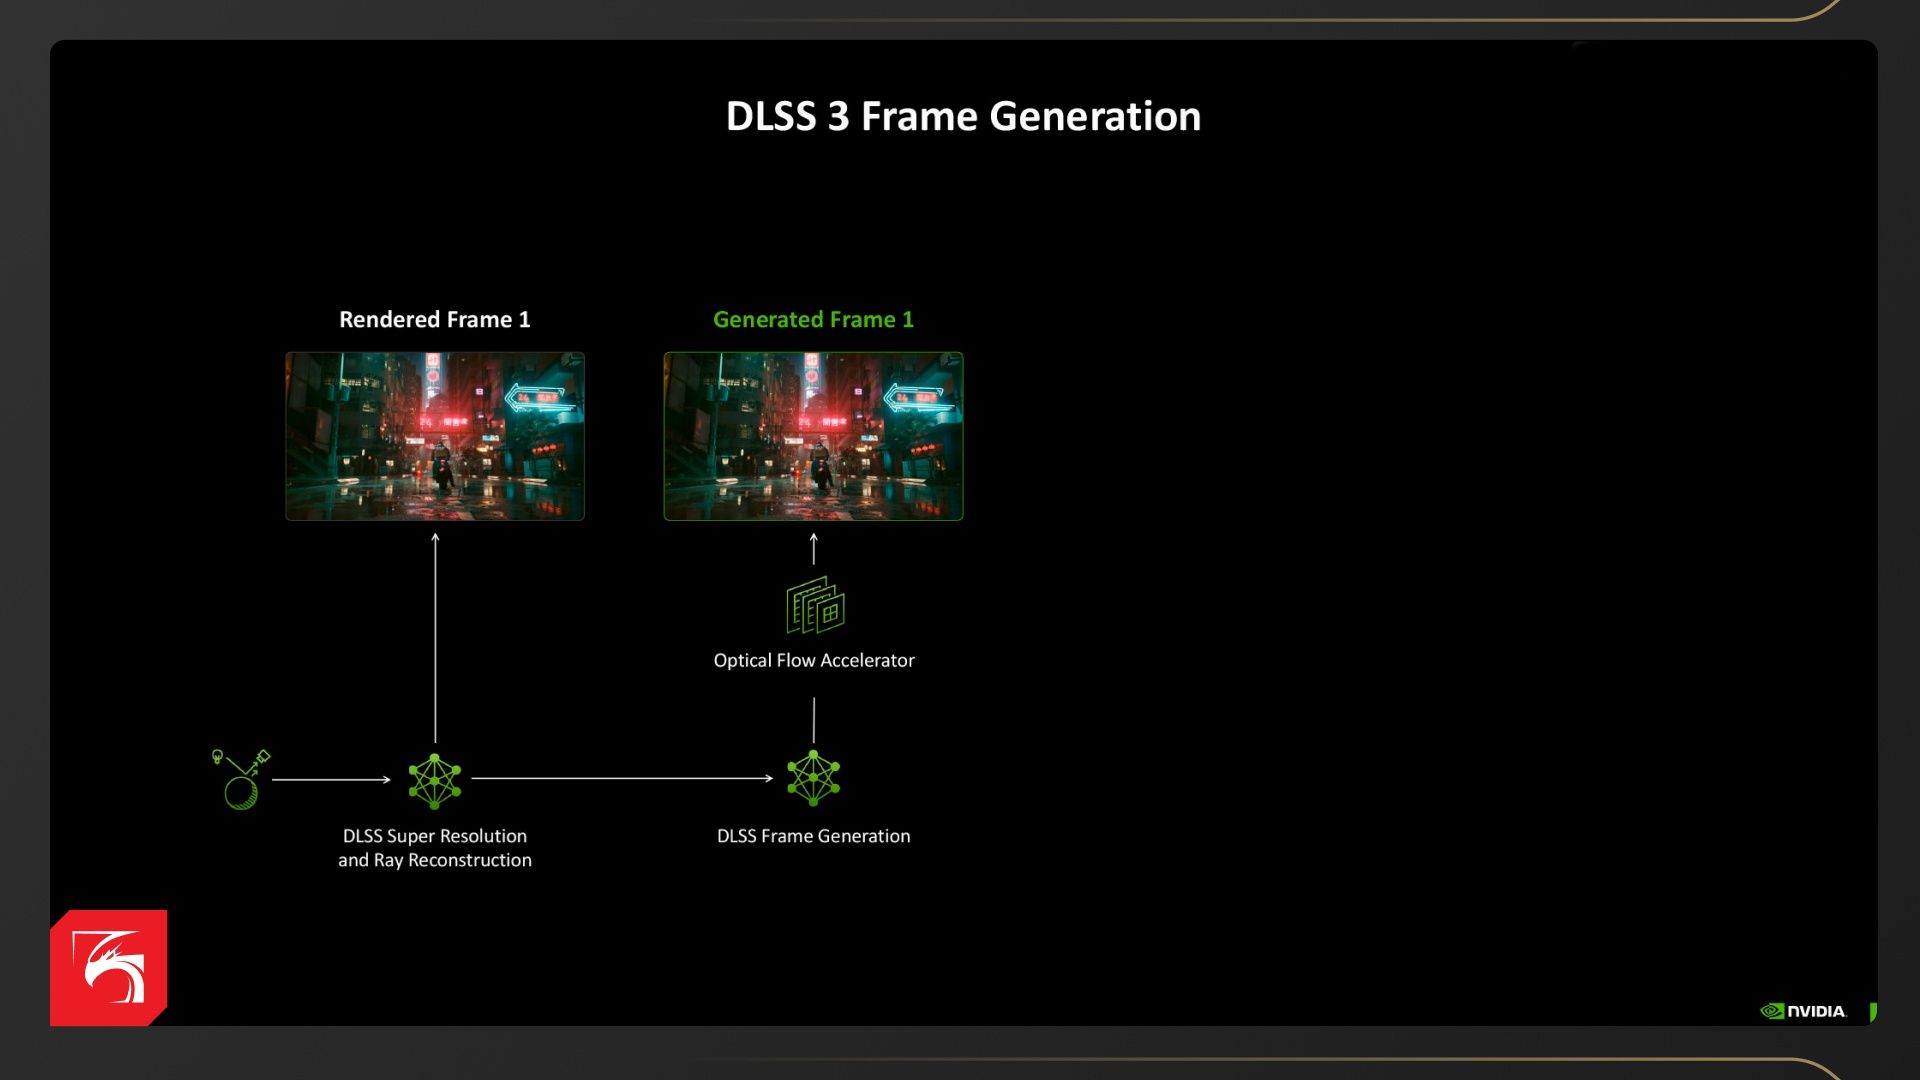This screenshot has height=1080, width=1920.
Task: Click the short arrow below Generated Frame
Action: pos(813,549)
